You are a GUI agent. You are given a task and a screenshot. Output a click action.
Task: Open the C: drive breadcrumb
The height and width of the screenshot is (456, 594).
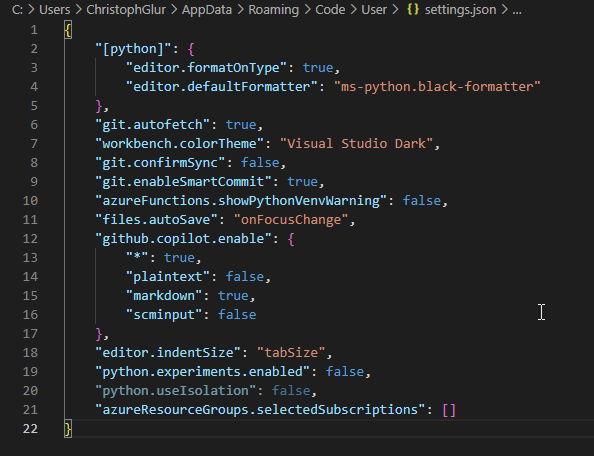pyautogui.click(x=17, y=9)
